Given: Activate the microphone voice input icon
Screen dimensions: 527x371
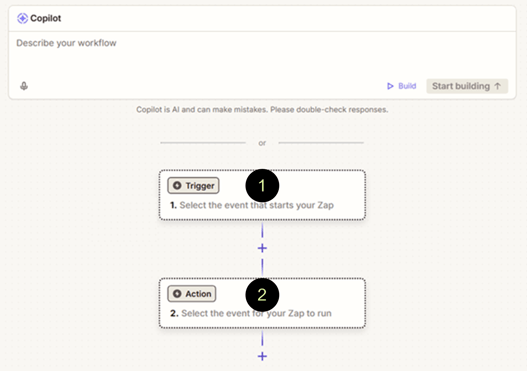Looking at the screenshot, I should pyautogui.click(x=24, y=86).
